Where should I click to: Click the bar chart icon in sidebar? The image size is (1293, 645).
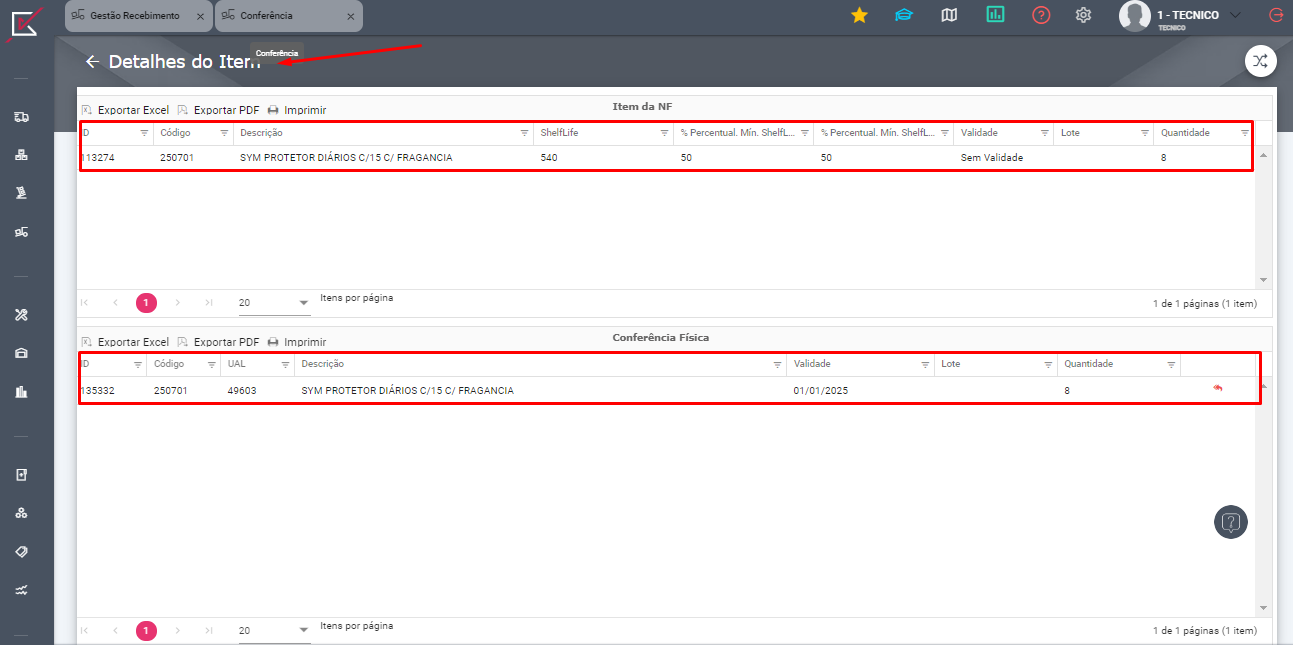(21, 392)
